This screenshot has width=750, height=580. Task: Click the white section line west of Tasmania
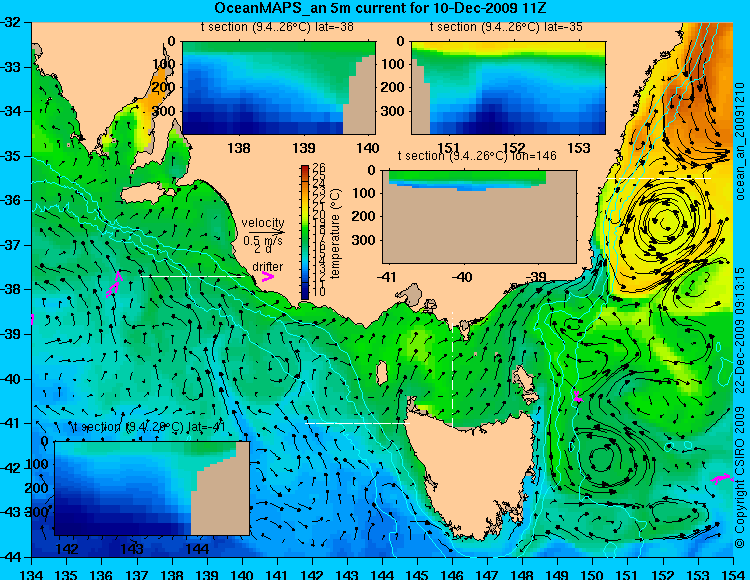(x=357, y=423)
